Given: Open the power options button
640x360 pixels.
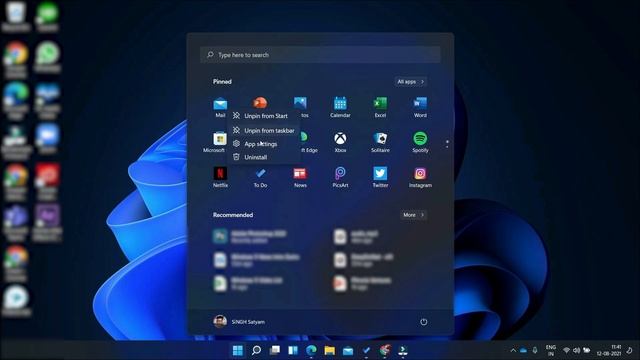Looking at the screenshot, I should tap(424, 322).
